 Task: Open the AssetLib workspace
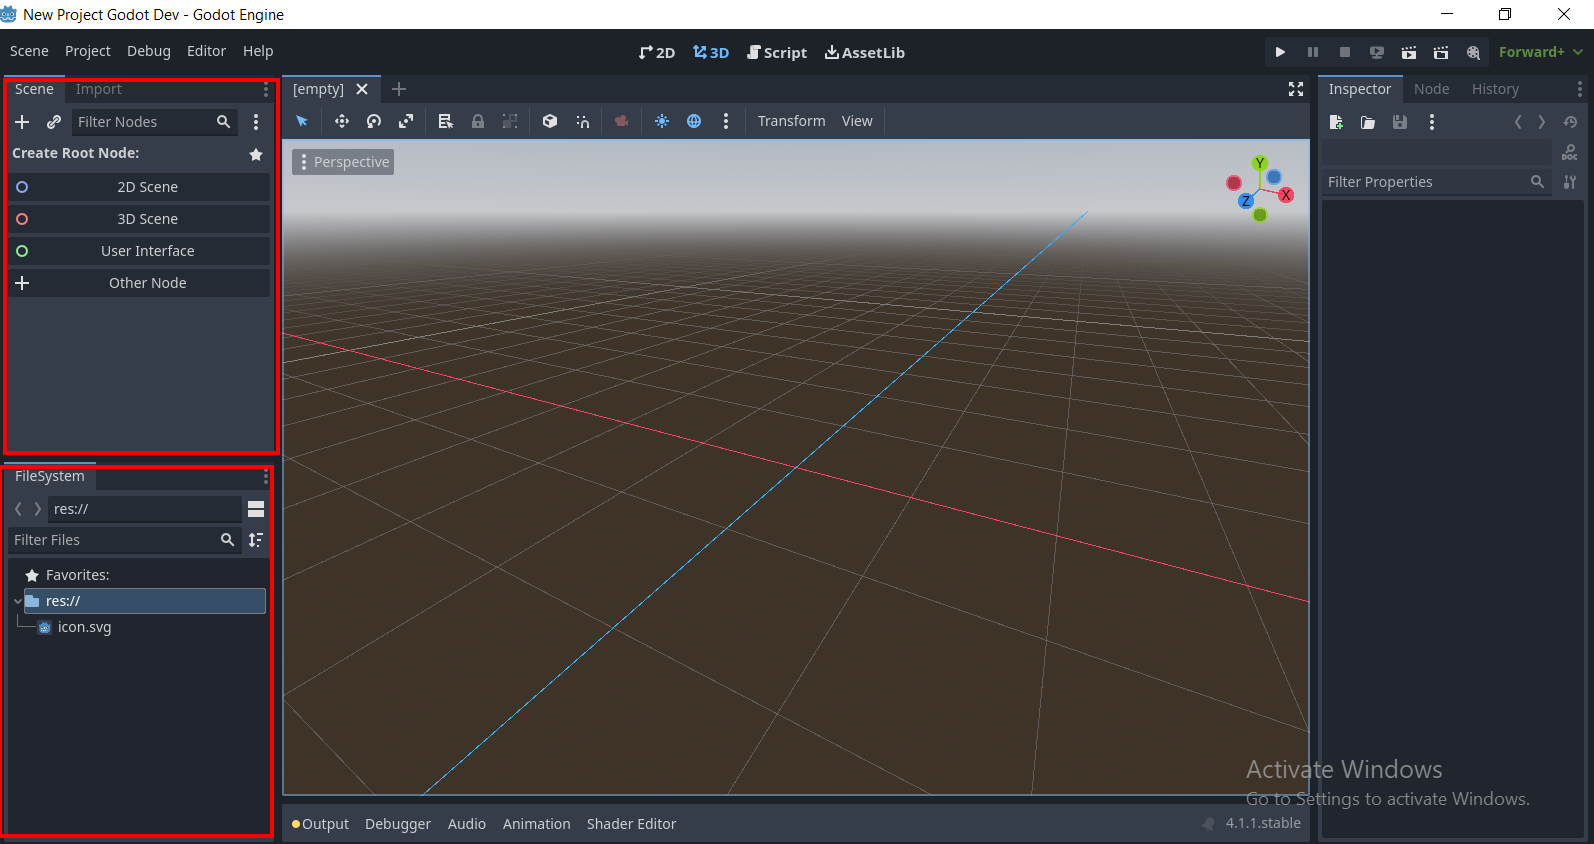(x=865, y=52)
